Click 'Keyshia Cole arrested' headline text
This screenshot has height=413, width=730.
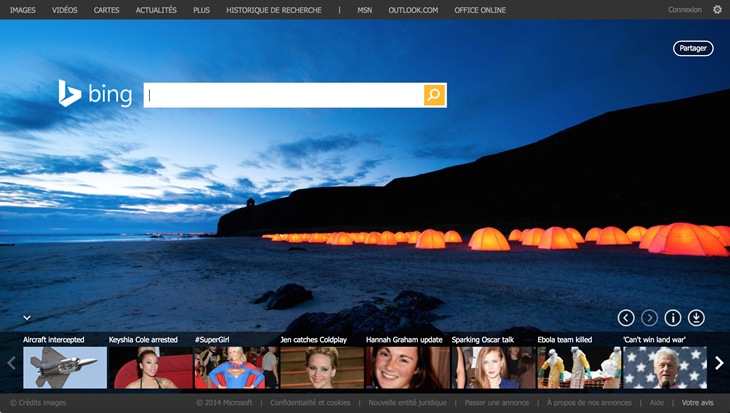[x=143, y=340]
